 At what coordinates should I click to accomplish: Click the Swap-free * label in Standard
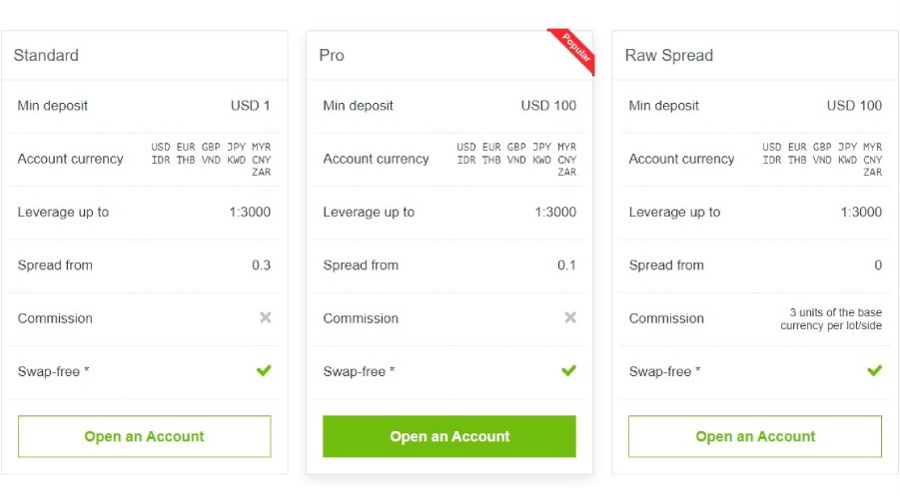pyautogui.click(x=54, y=372)
